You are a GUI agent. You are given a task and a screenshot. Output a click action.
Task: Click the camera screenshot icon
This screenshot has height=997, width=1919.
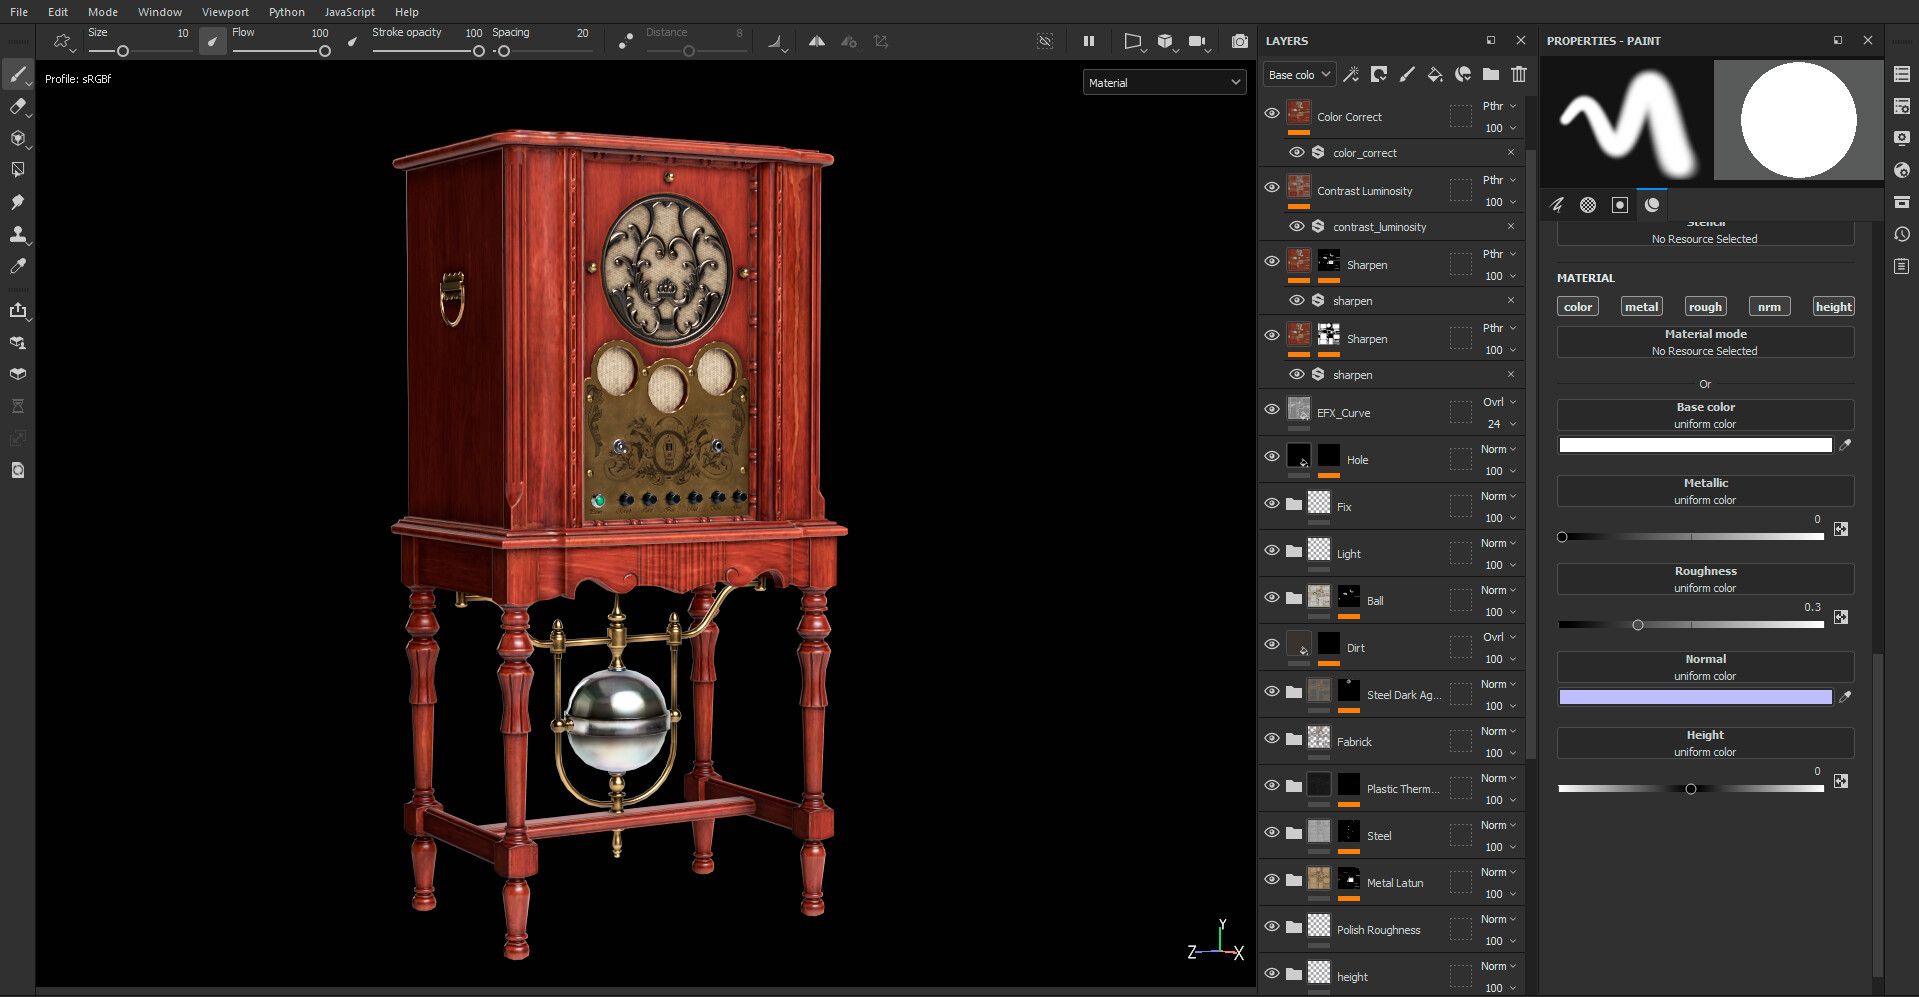pyautogui.click(x=1239, y=41)
